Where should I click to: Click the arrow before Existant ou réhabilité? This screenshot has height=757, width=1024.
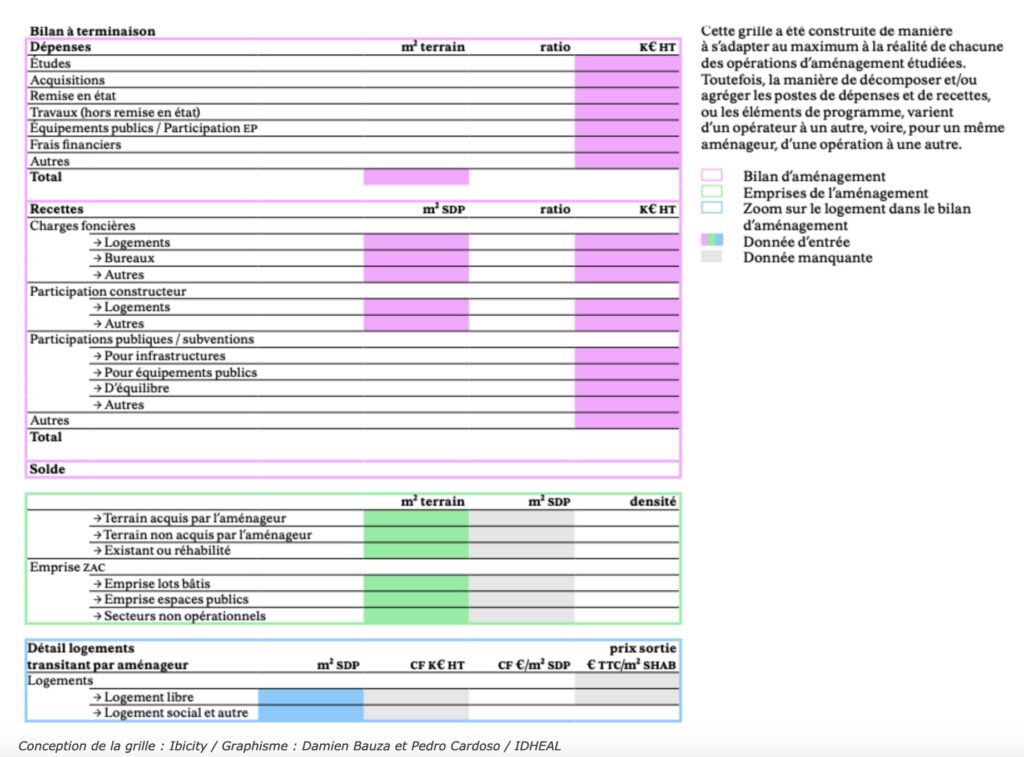97,550
